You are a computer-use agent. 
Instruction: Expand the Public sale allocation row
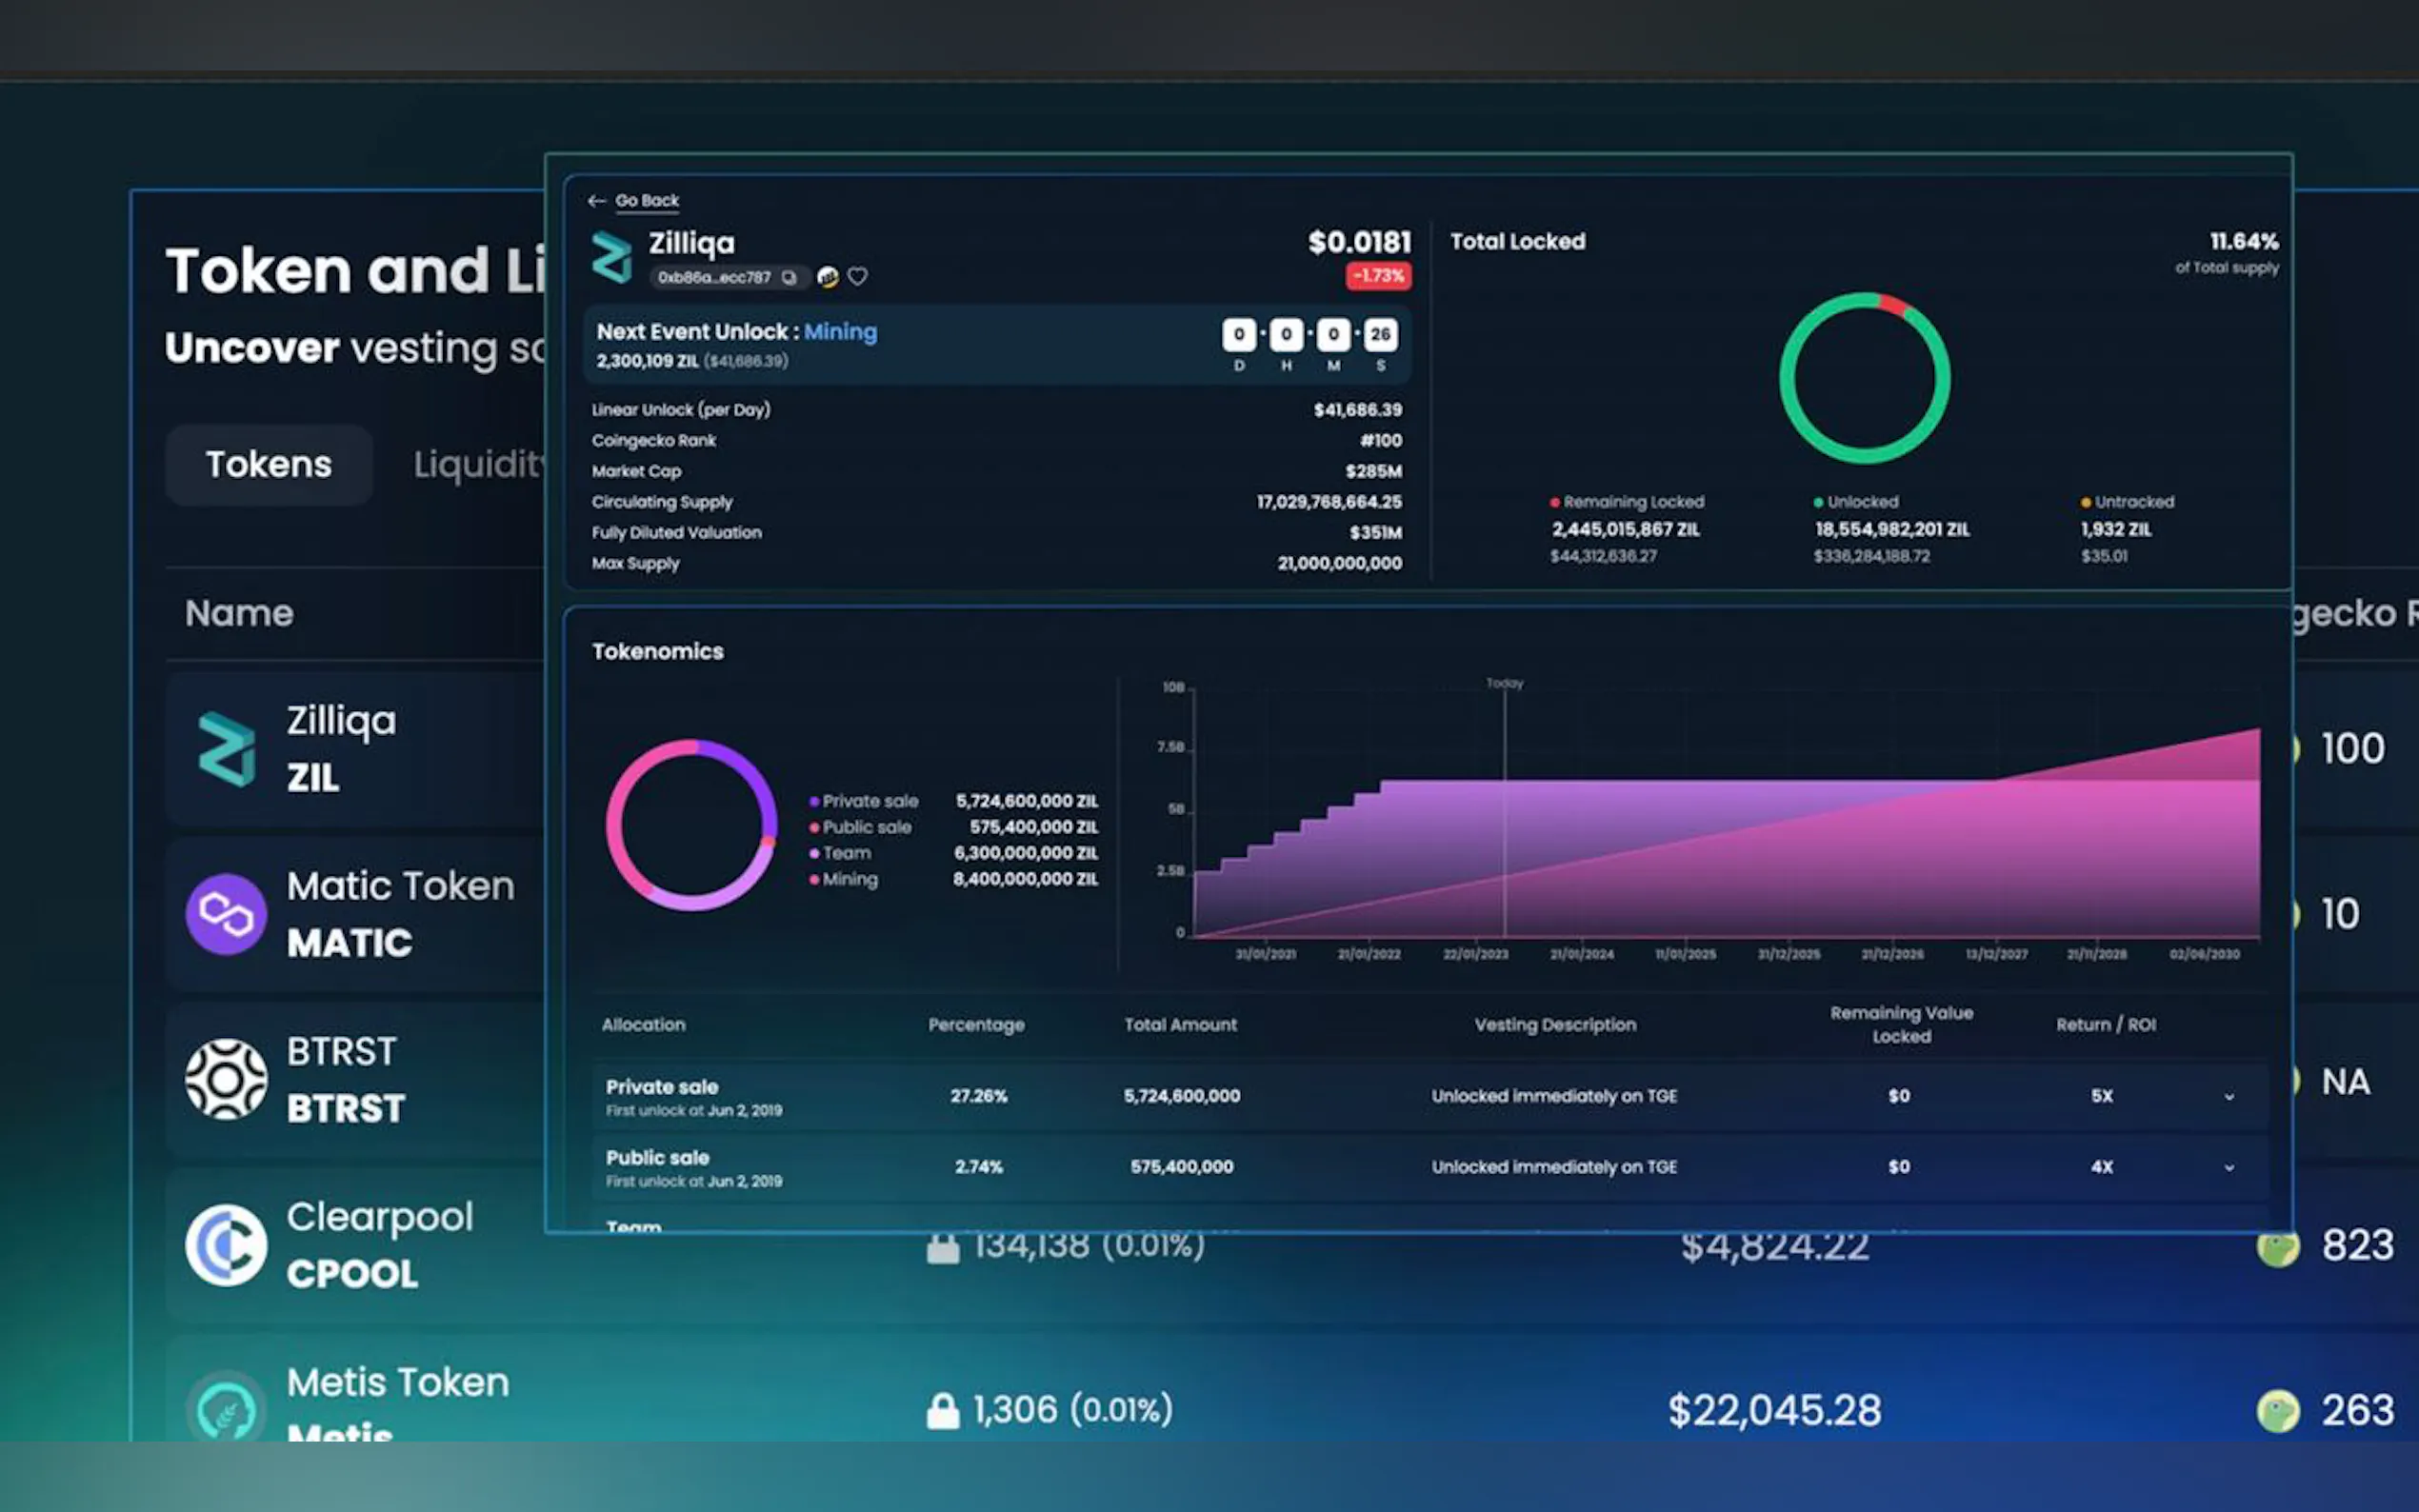coord(2229,1168)
